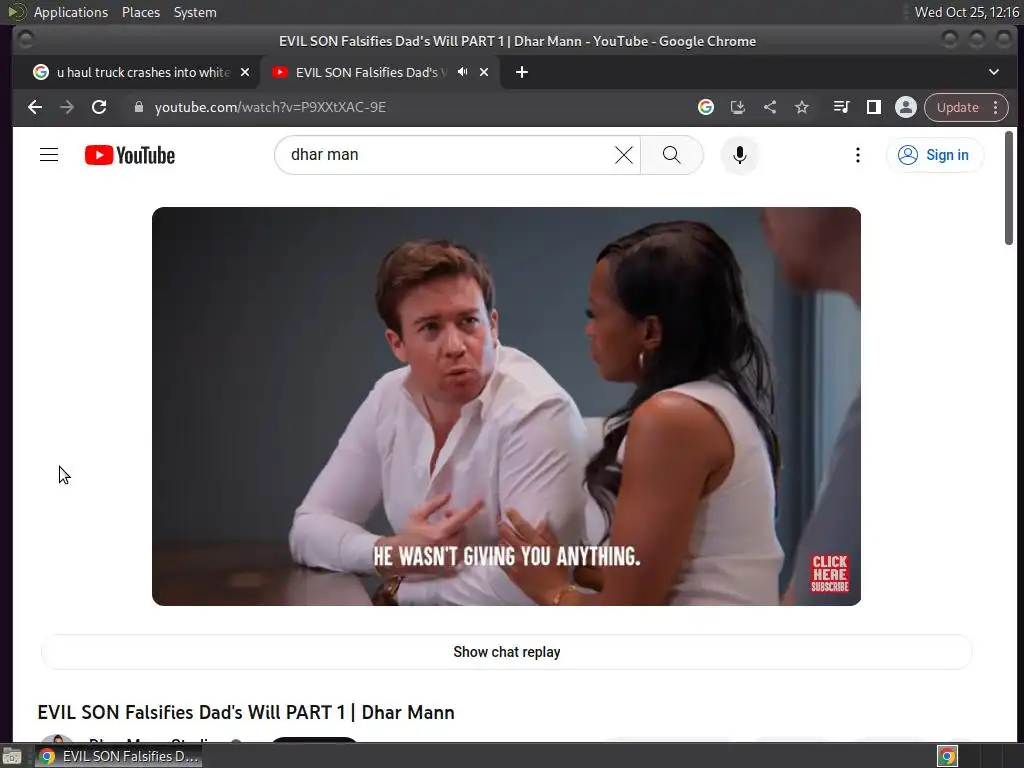Click the browser forward arrow

tap(67, 107)
